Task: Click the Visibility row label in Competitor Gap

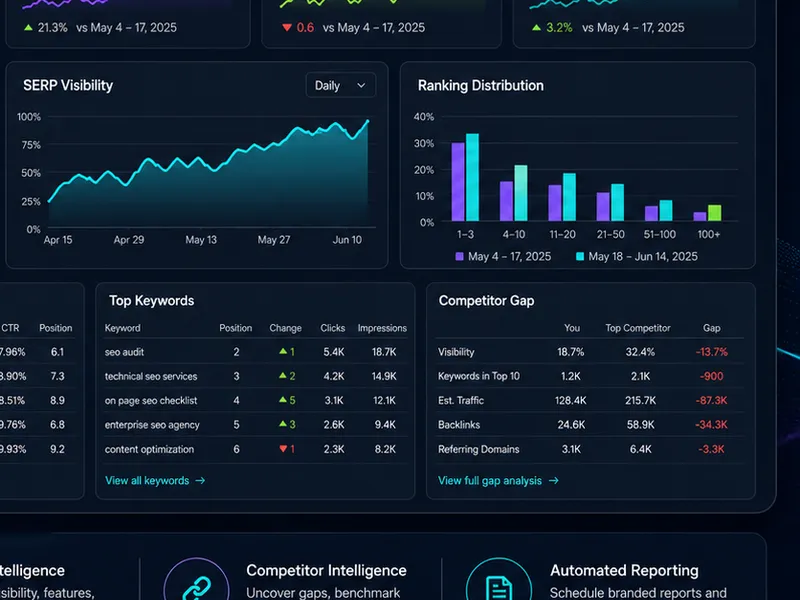Action: coord(456,352)
